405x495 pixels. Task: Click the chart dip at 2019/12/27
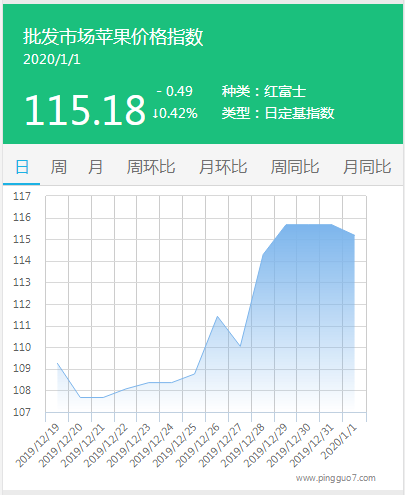[240, 346]
